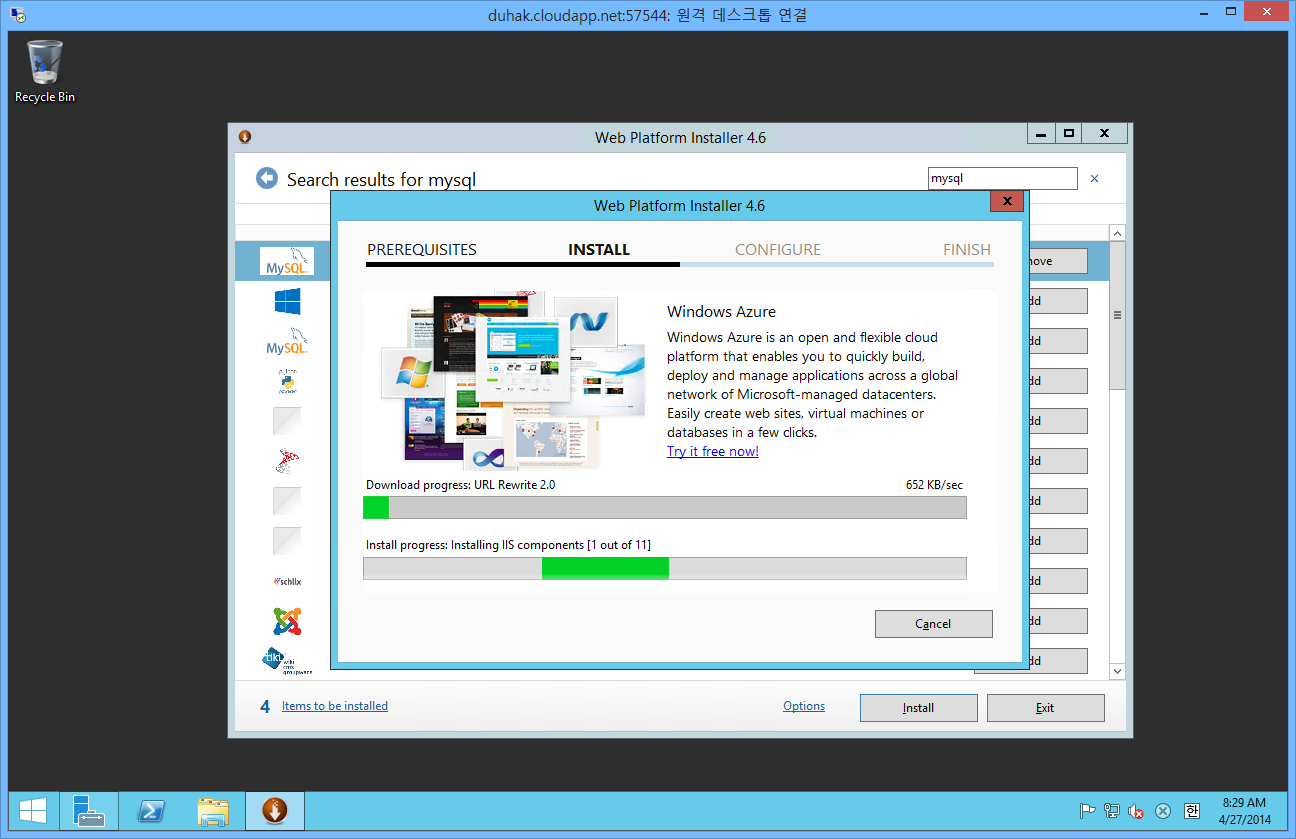Image resolution: width=1296 pixels, height=839 pixels.
Task: Select the second, unhighlighted MySQL logo in the list
Action: coord(287,341)
